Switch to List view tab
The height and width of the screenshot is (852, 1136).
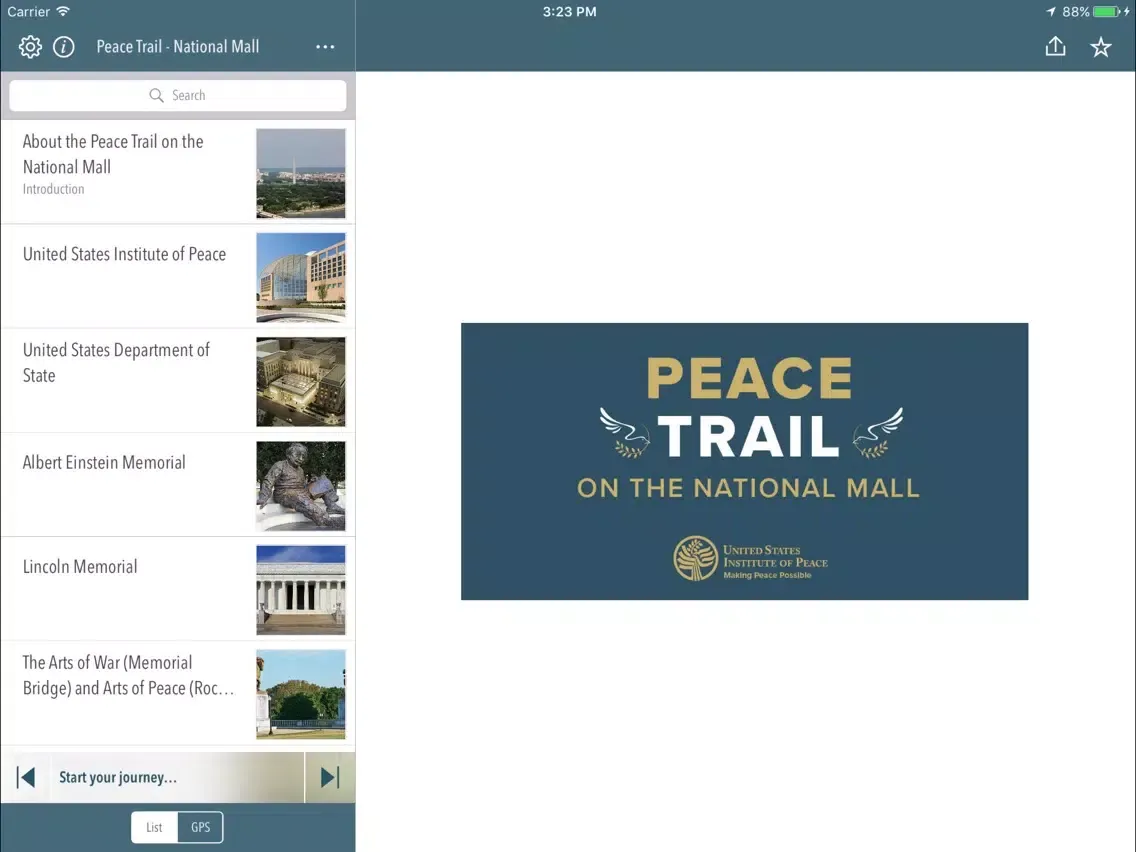click(x=154, y=827)
